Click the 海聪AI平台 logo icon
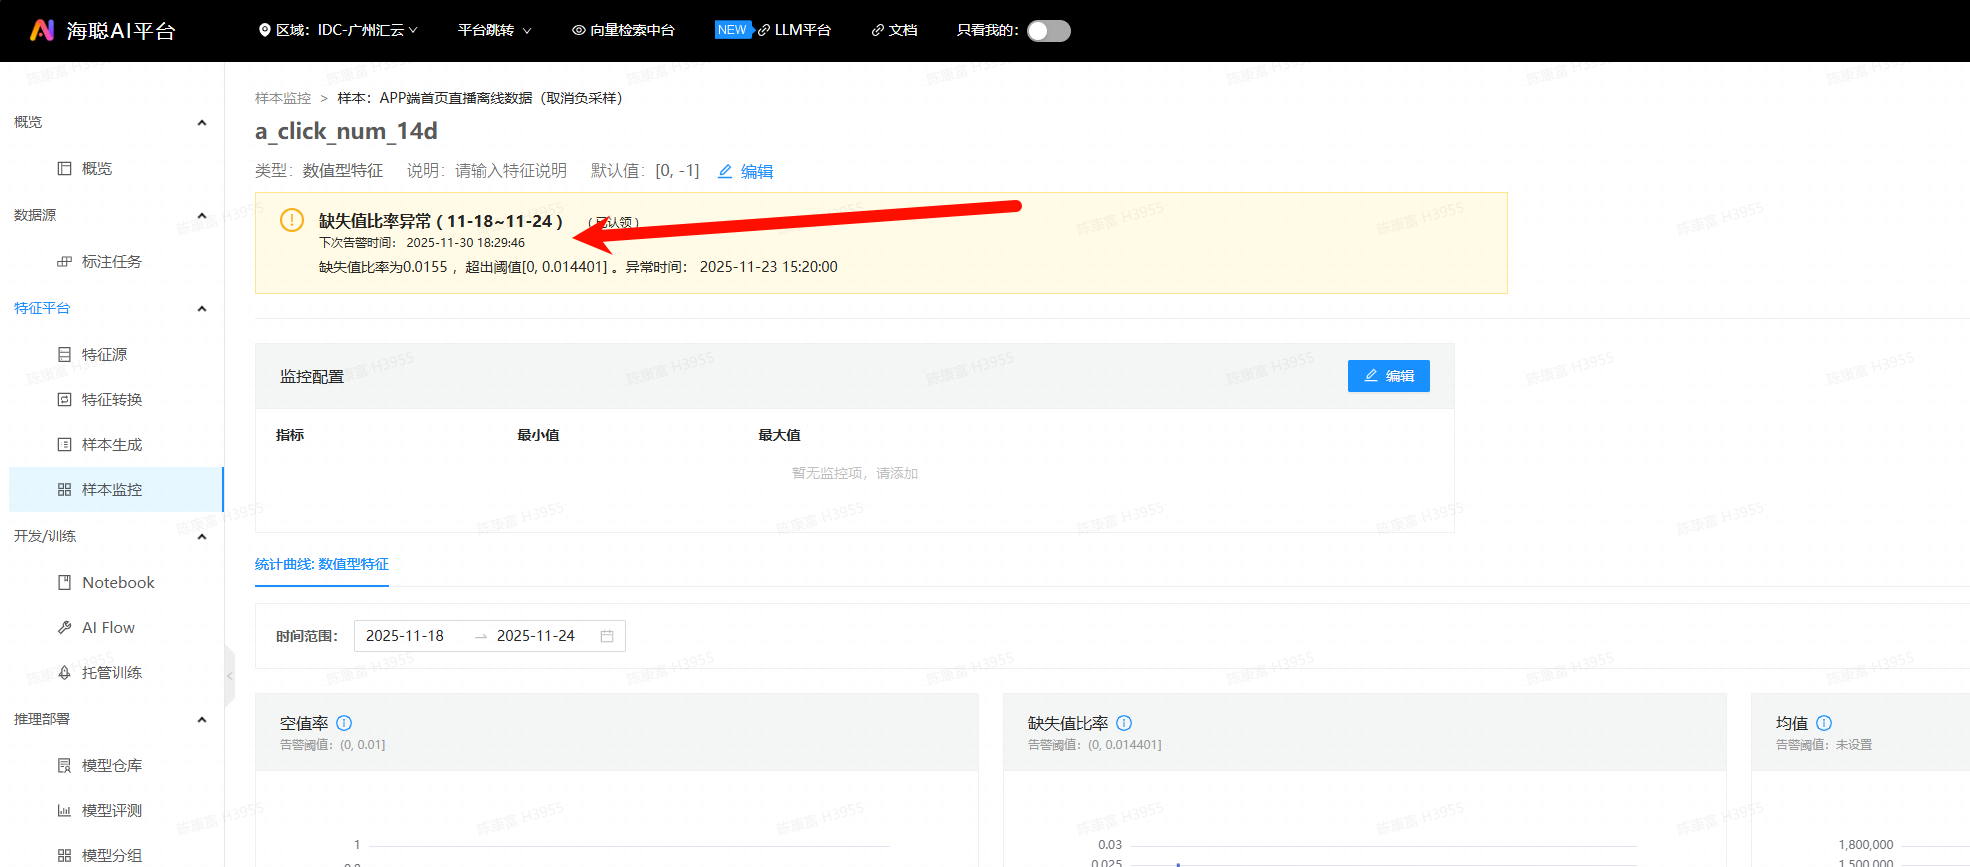Image resolution: width=1970 pixels, height=867 pixels. pos(41,30)
